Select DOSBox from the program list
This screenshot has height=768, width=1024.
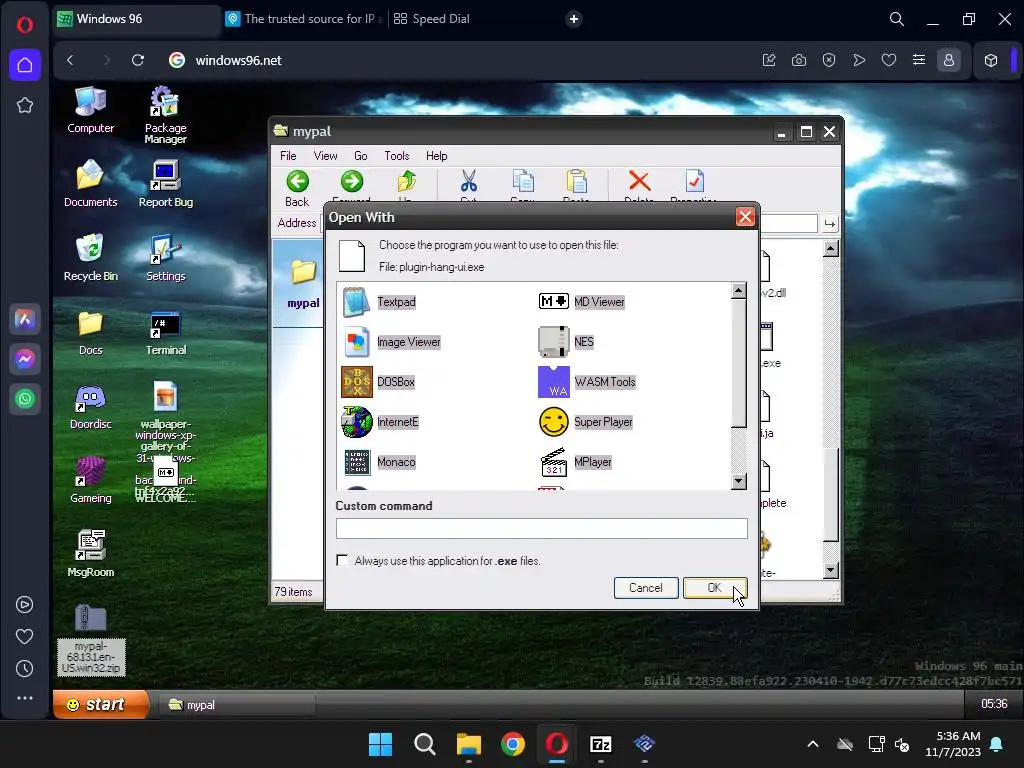[x=379, y=382]
